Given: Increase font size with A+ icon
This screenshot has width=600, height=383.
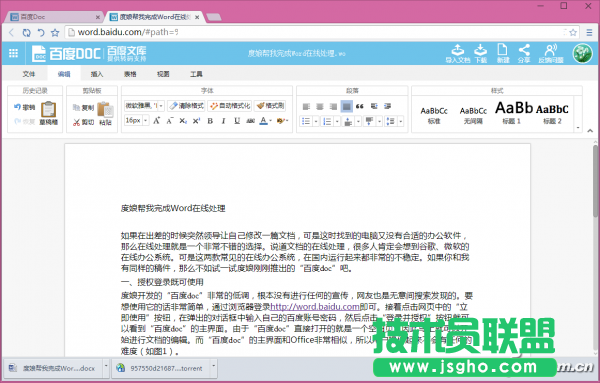Looking at the screenshot, I should tap(156, 121).
